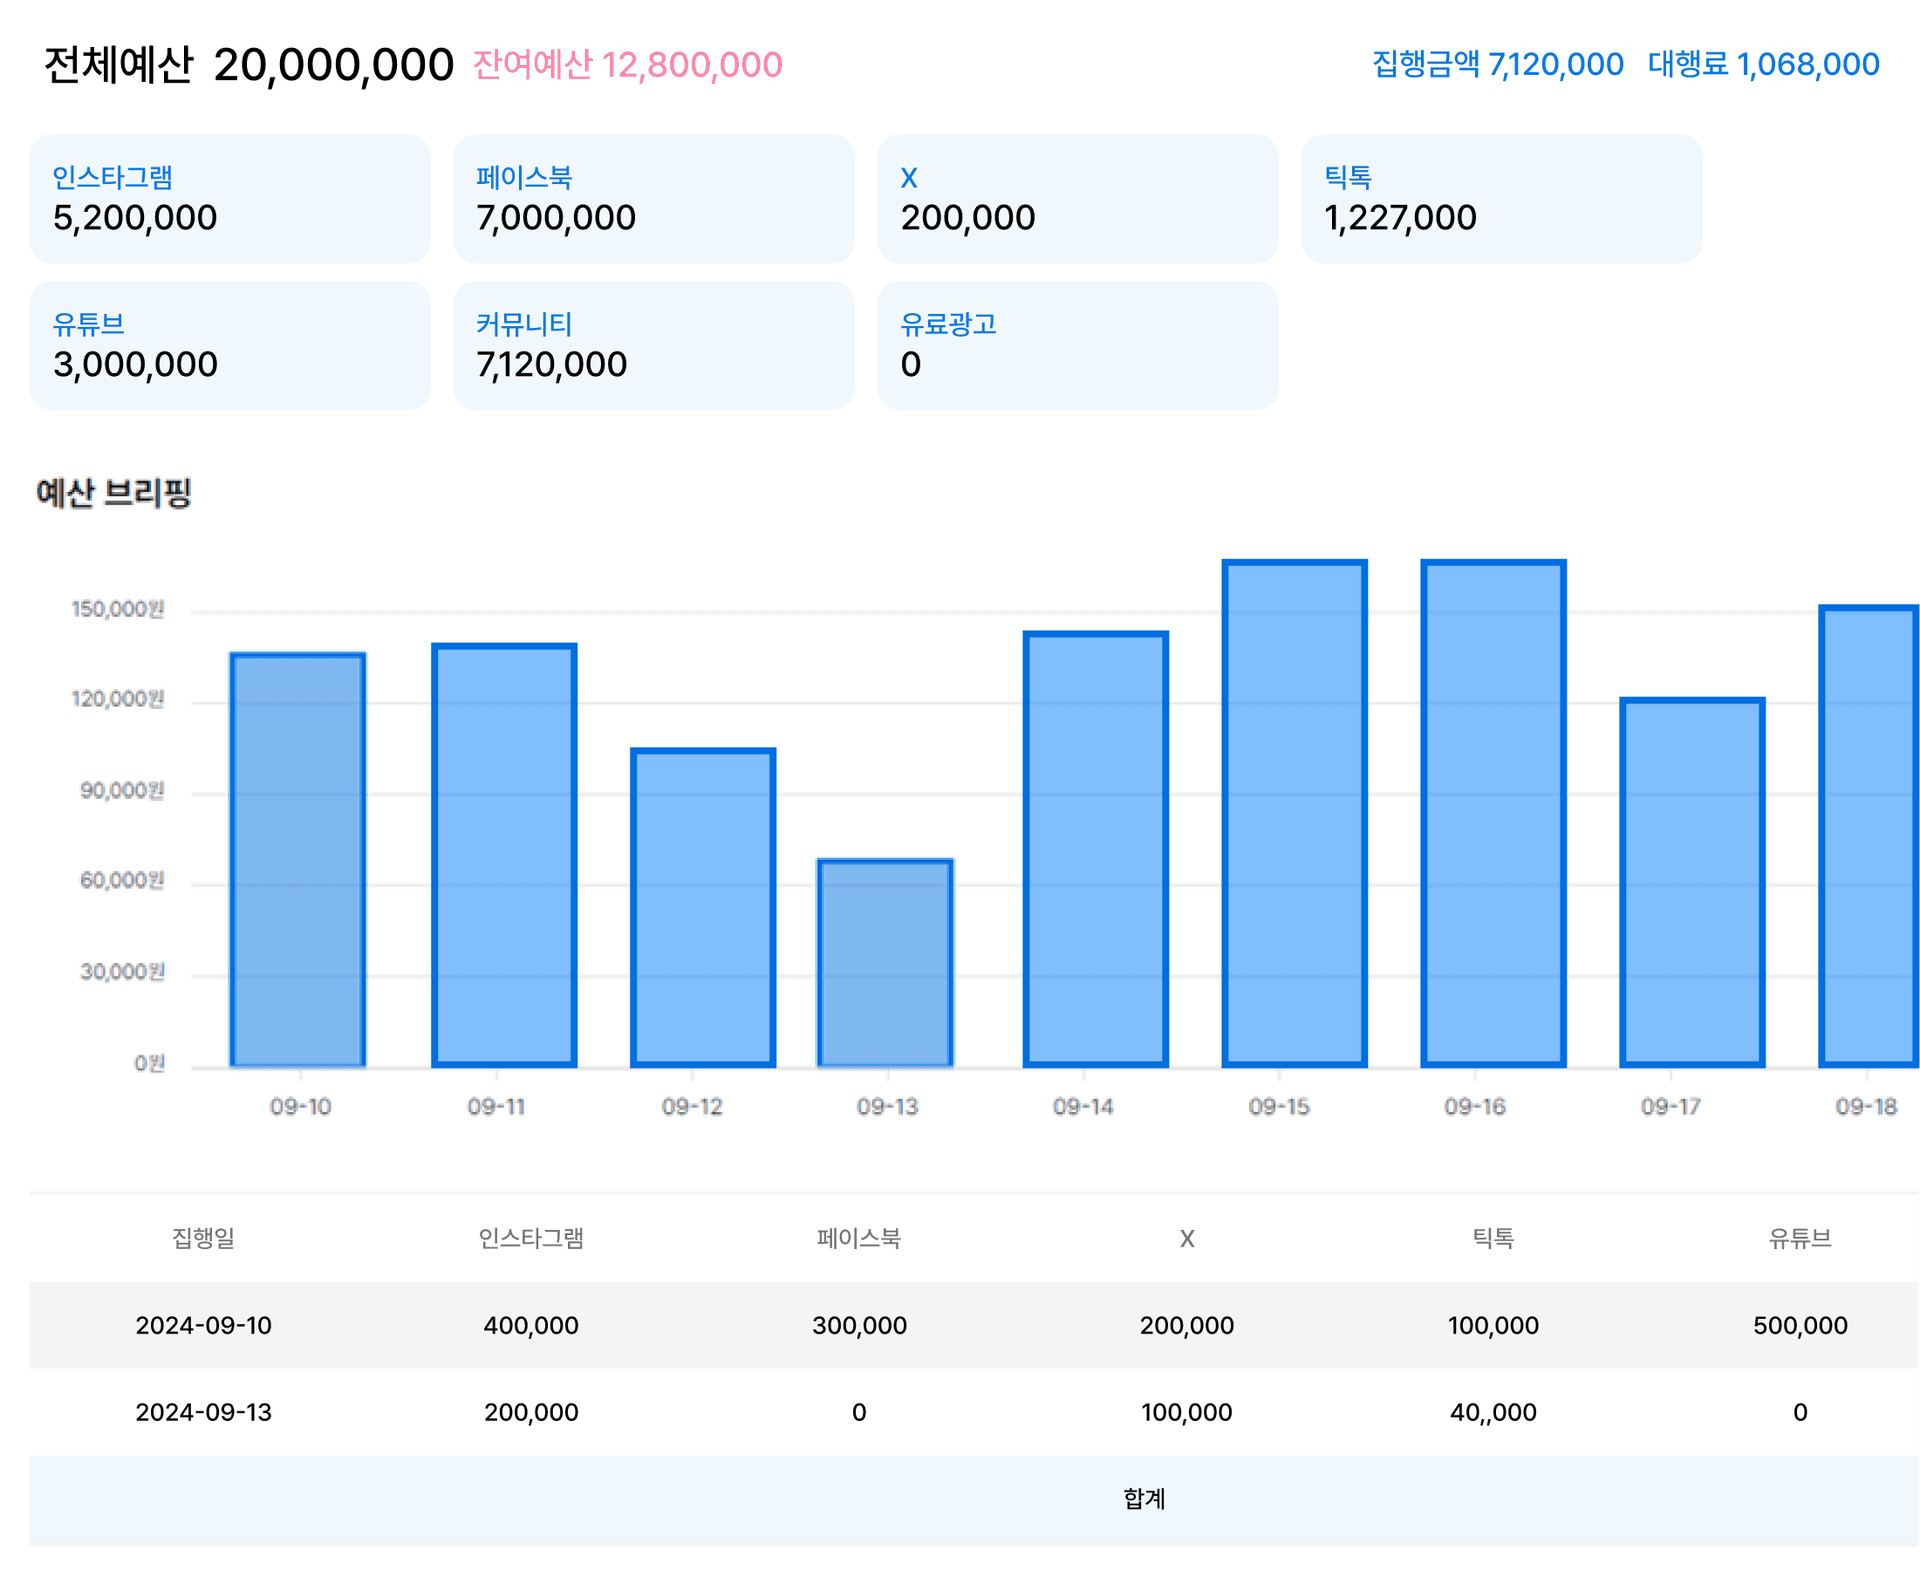Open the X budget card

[1077, 199]
